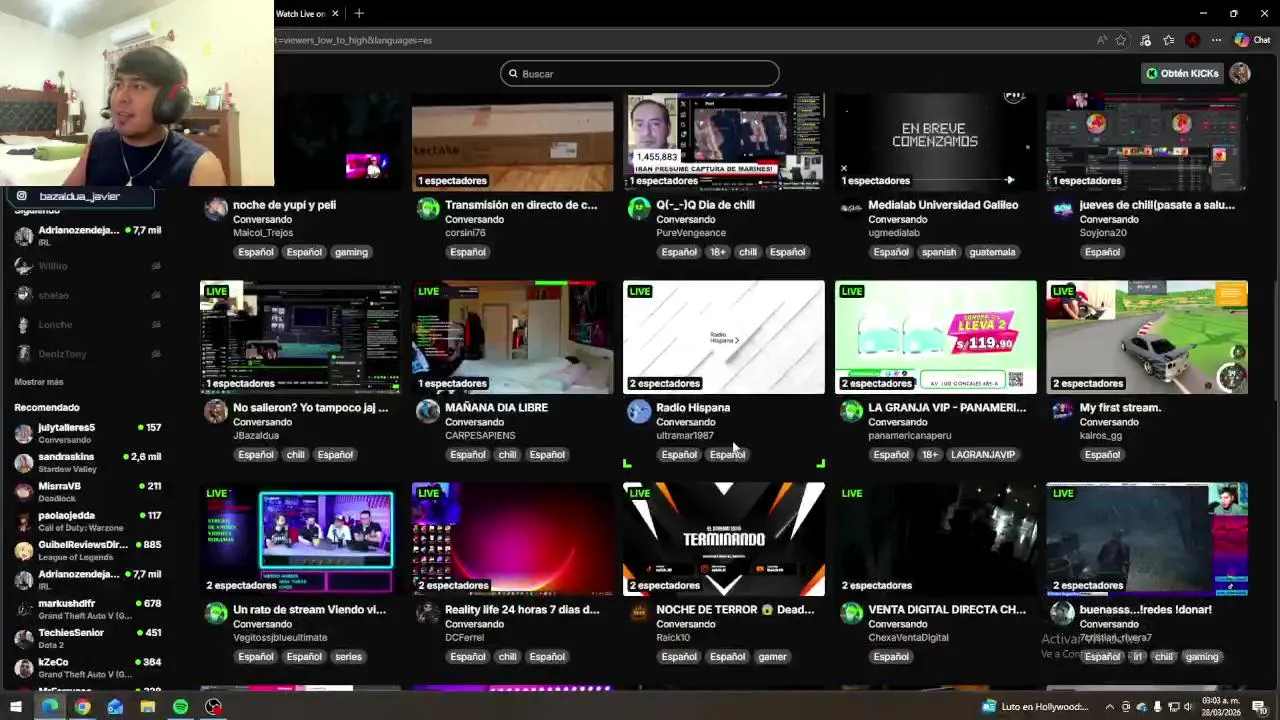Viewport: 1280px width, 720px height.
Task: Open Radio Hispana stream thumbnail
Action: [x=724, y=337]
